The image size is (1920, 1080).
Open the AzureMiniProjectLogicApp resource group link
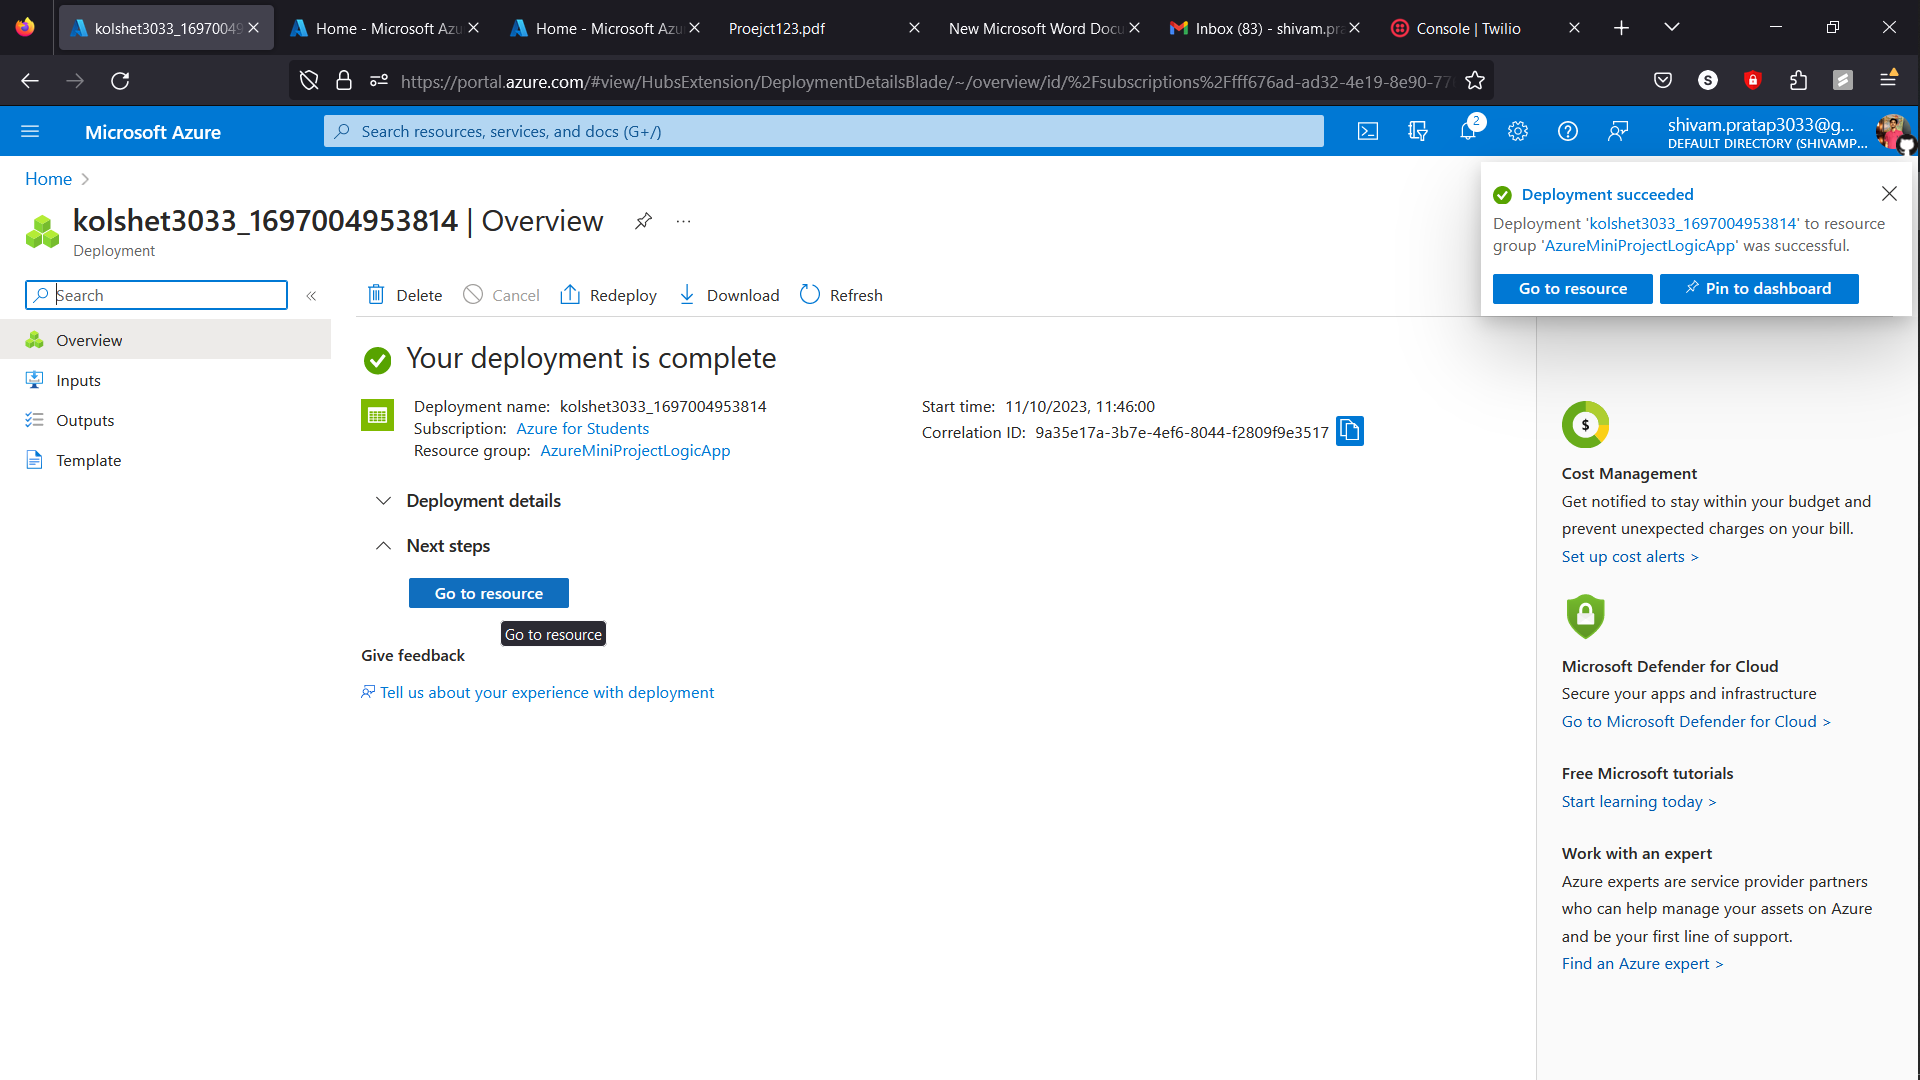pyautogui.click(x=635, y=450)
